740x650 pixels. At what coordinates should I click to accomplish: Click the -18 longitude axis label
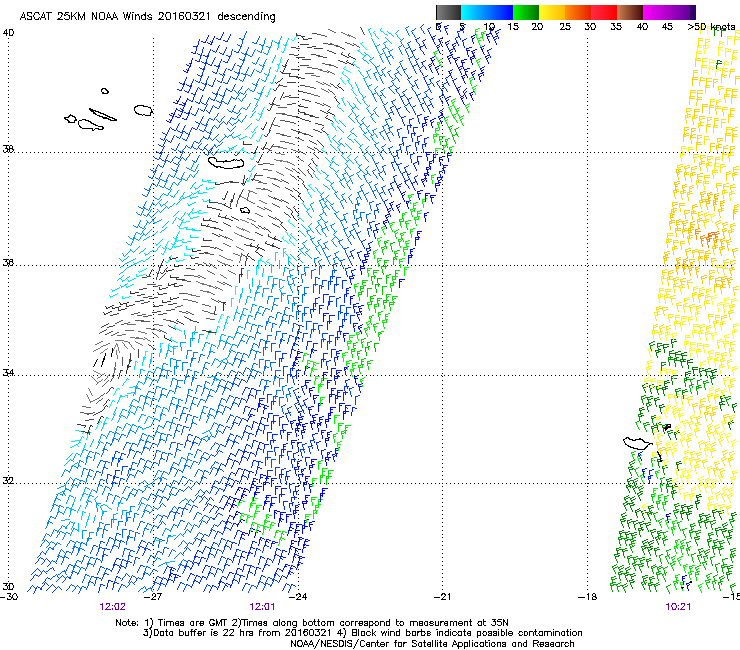pyautogui.click(x=587, y=597)
